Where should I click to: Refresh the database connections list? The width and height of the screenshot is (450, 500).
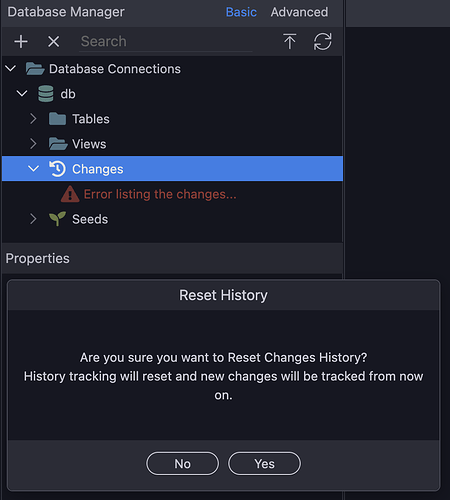(x=322, y=41)
